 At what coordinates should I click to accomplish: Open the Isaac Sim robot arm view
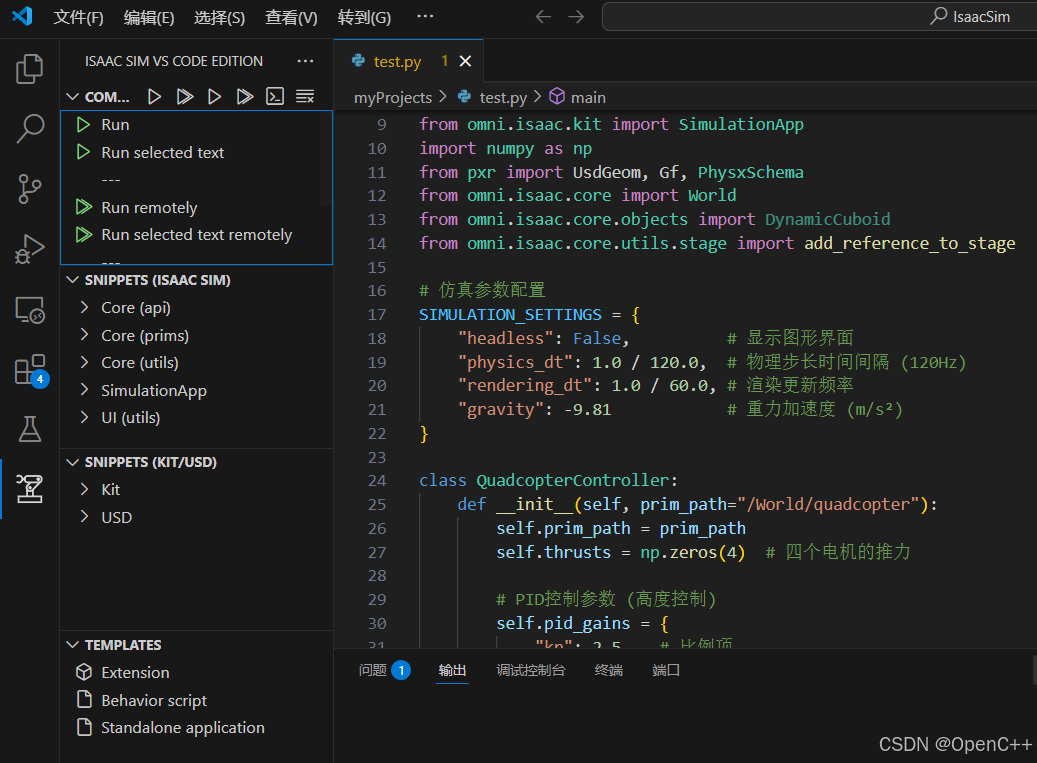tap(29, 489)
